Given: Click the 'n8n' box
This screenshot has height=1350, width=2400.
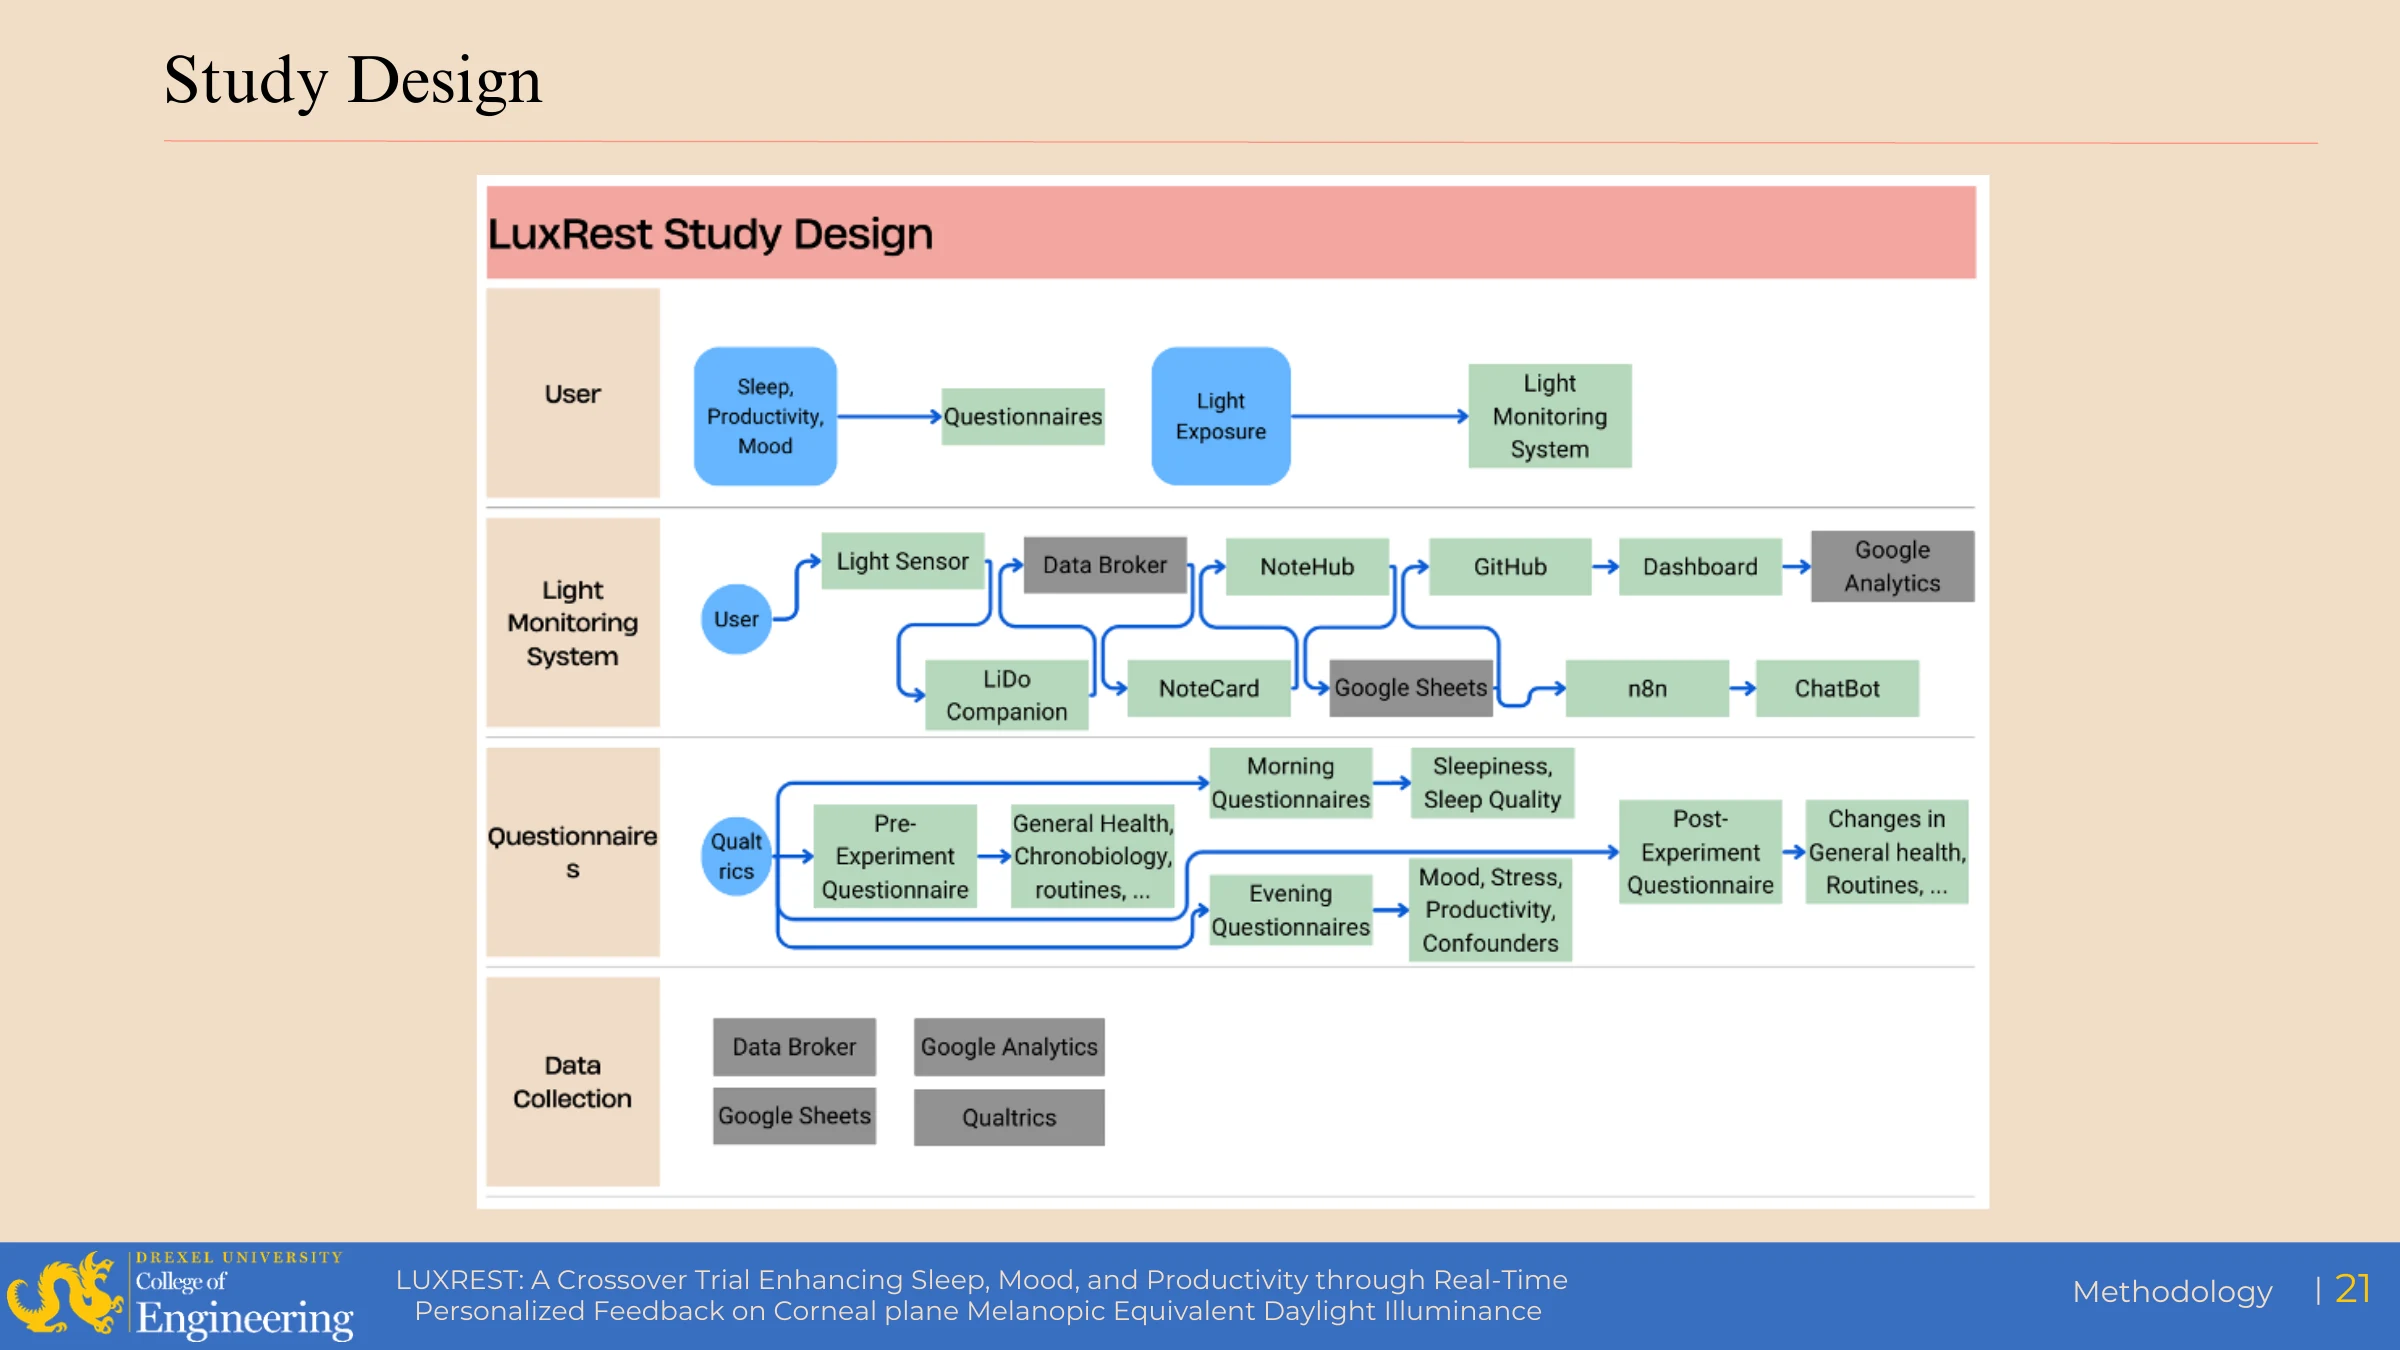Looking at the screenshot, I should [x=1647, y=688].
